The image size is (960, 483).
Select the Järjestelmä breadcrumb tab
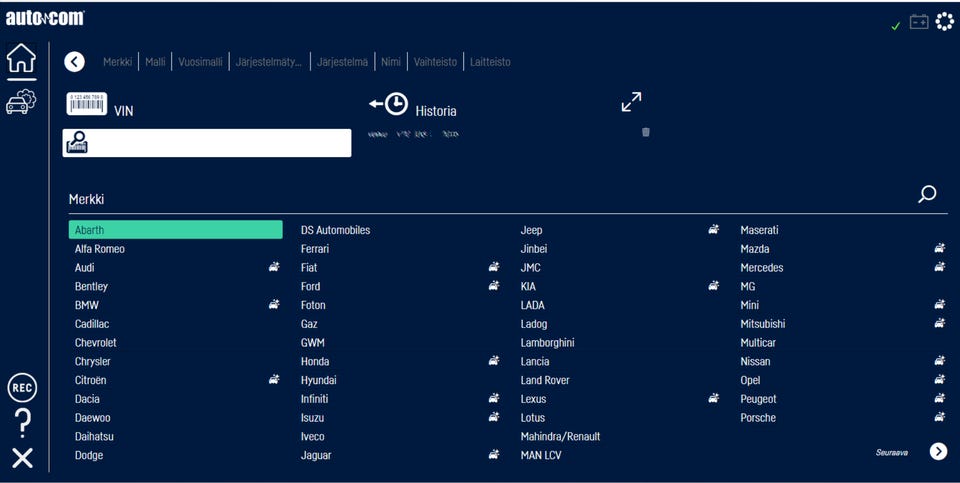coord(342,62)
